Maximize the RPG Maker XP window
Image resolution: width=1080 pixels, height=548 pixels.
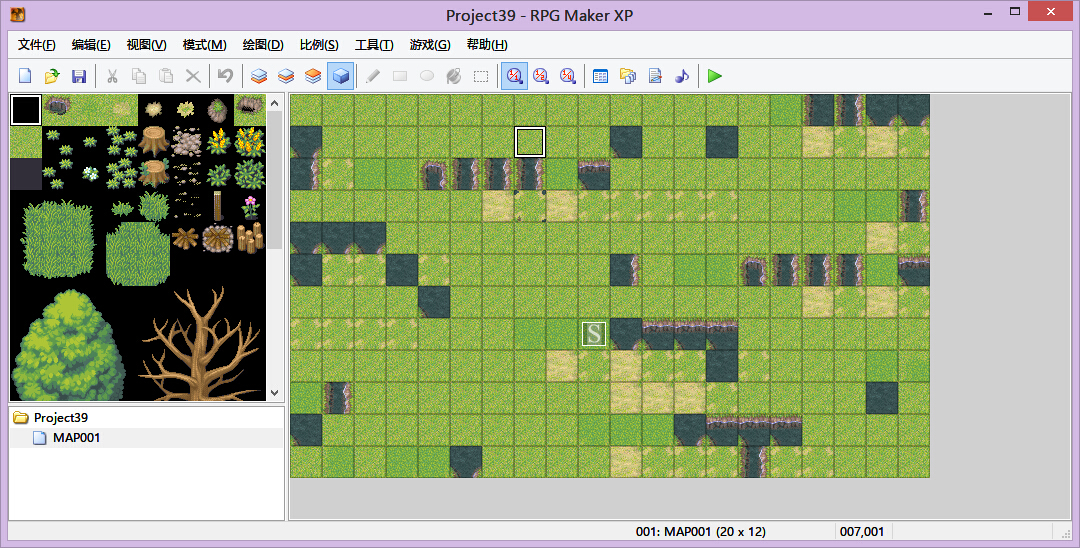[x=1015, y=12]
